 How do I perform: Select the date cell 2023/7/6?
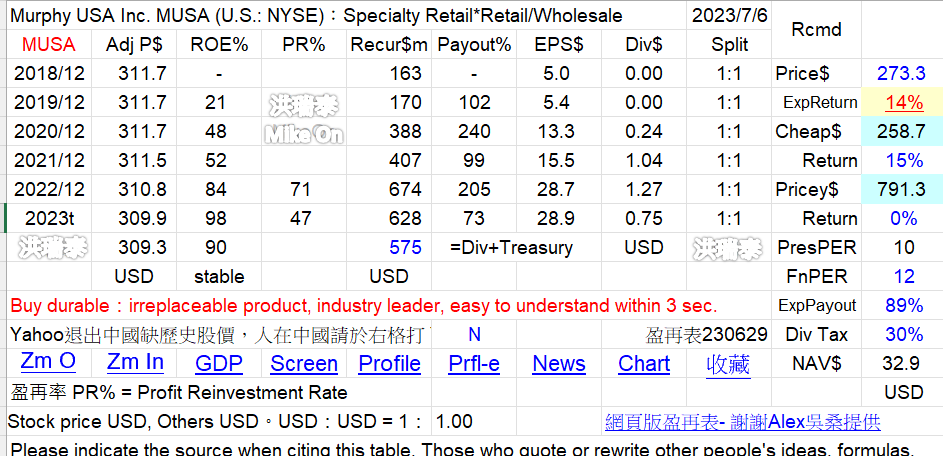pos(729,16)
